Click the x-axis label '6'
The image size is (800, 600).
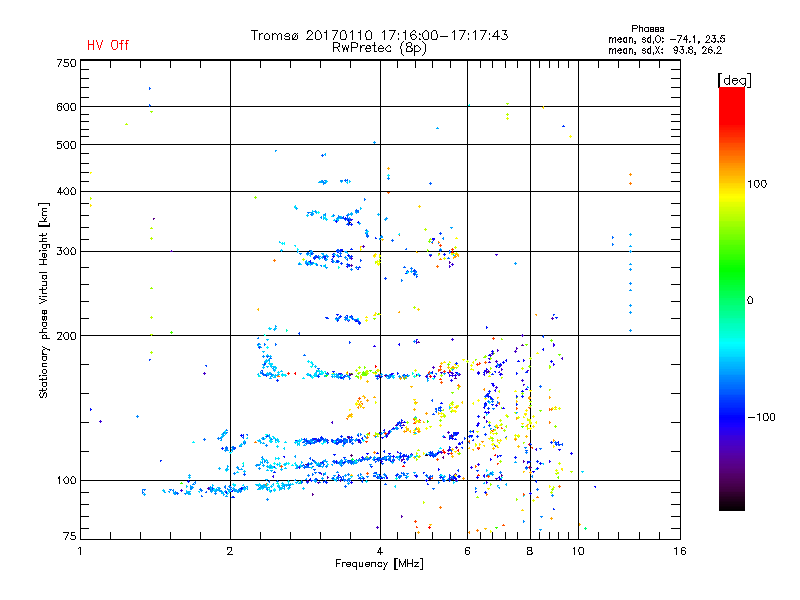[467, 551]
